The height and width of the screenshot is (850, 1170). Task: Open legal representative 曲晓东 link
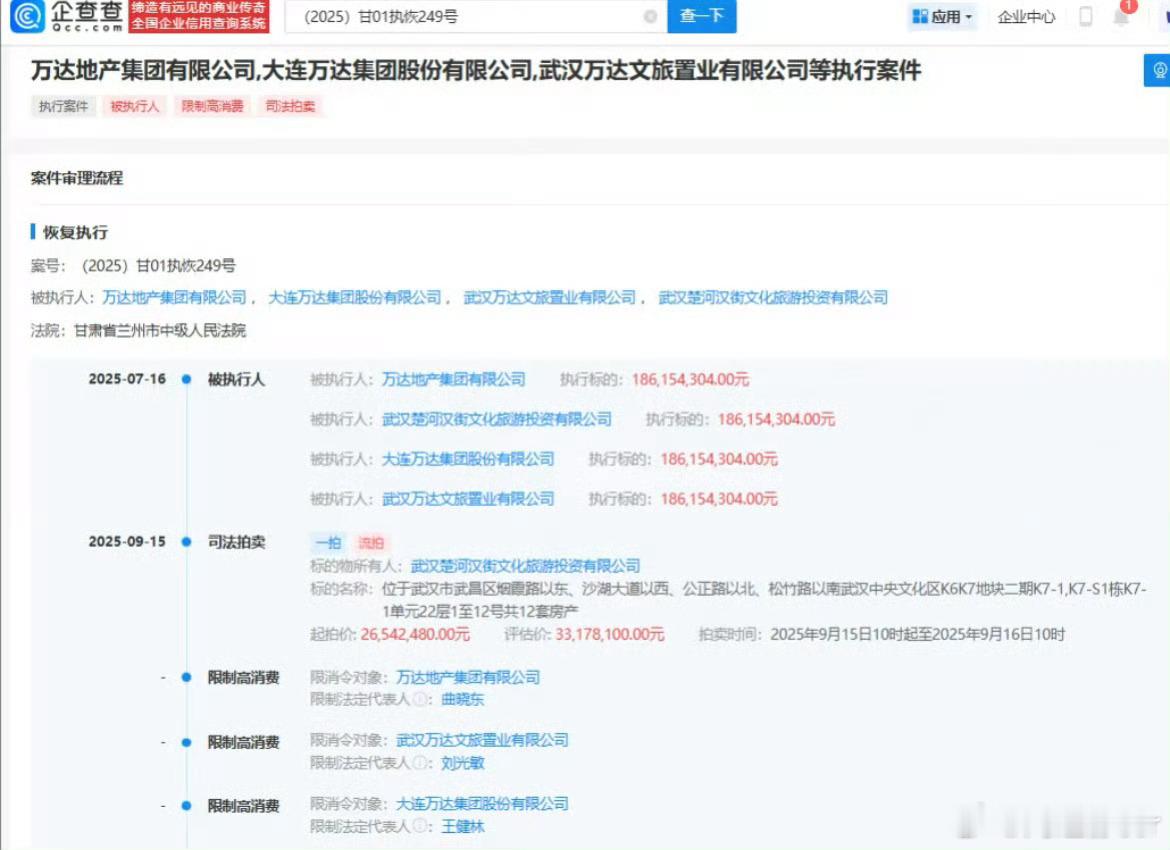463,699
